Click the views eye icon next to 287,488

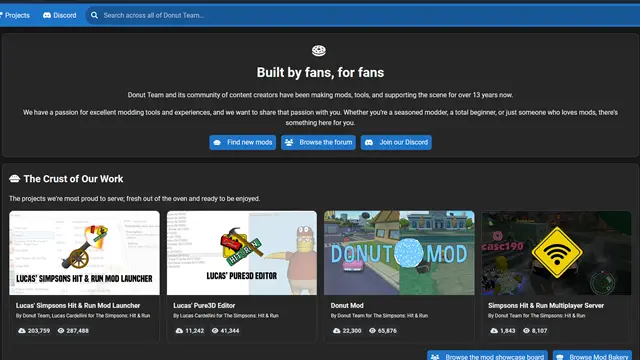tap(61, 331)
